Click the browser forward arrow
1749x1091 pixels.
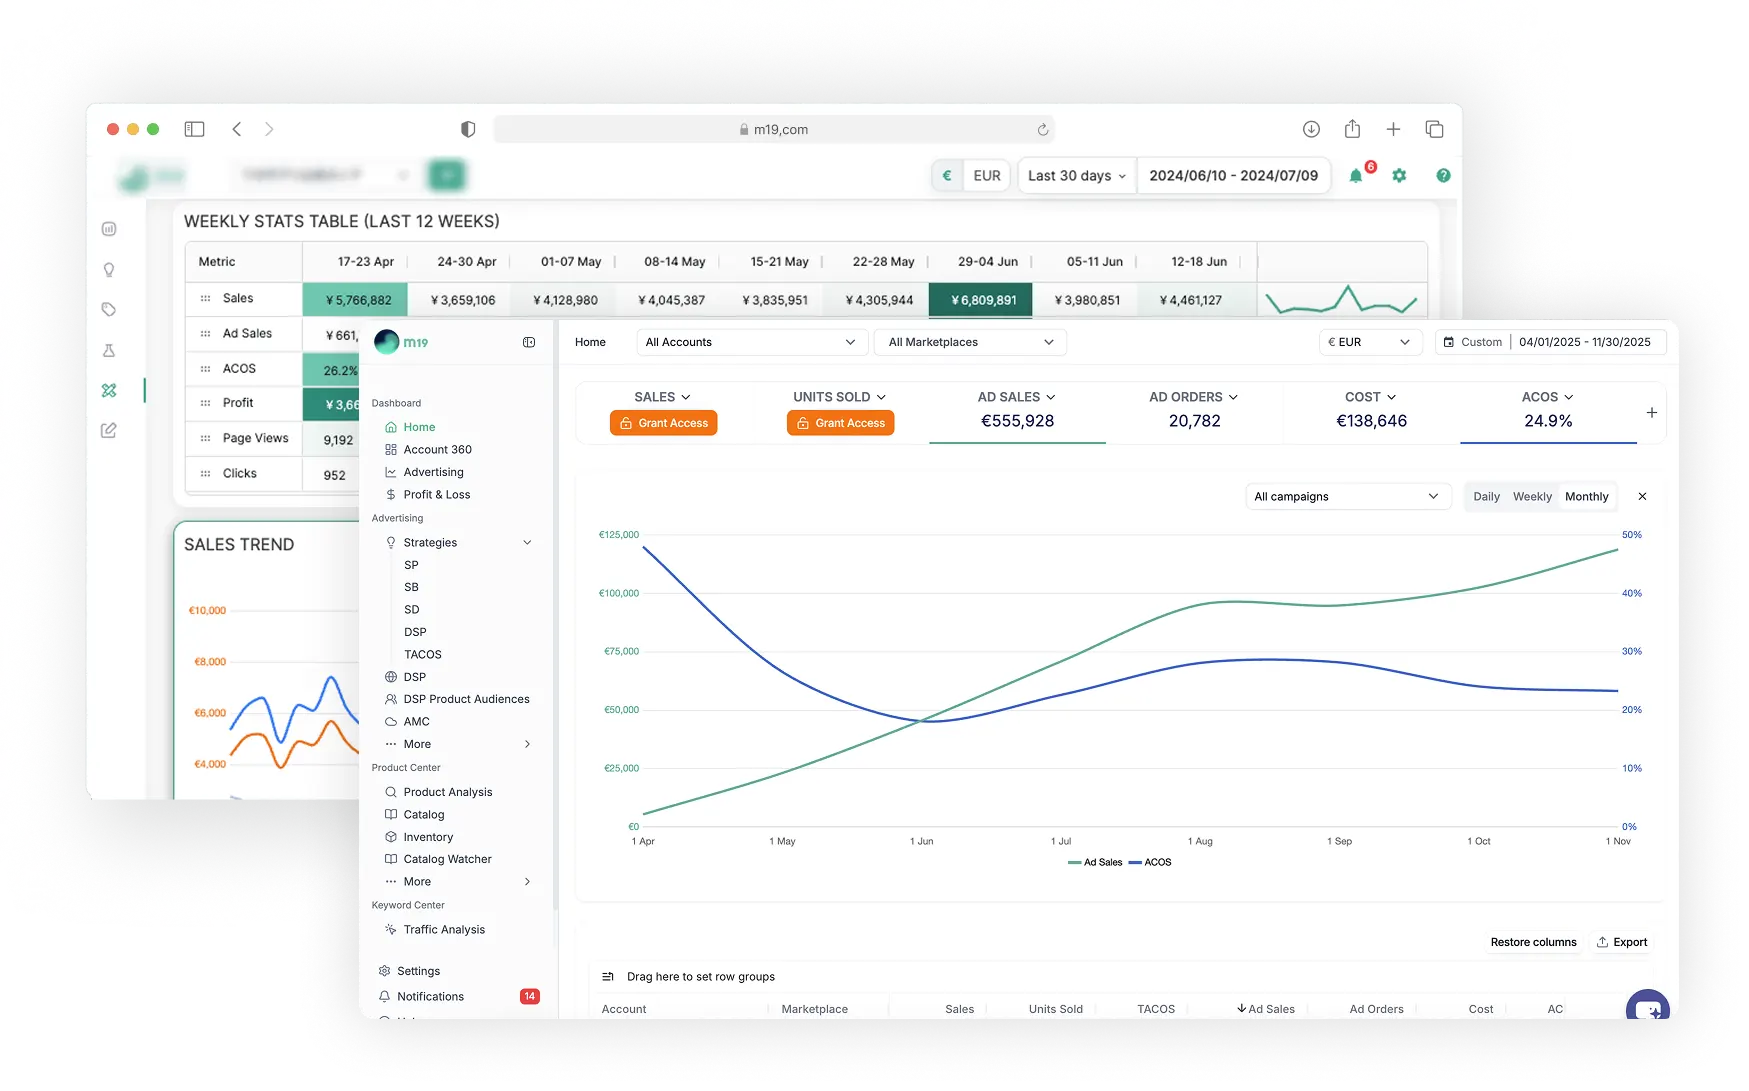(269, 129)
